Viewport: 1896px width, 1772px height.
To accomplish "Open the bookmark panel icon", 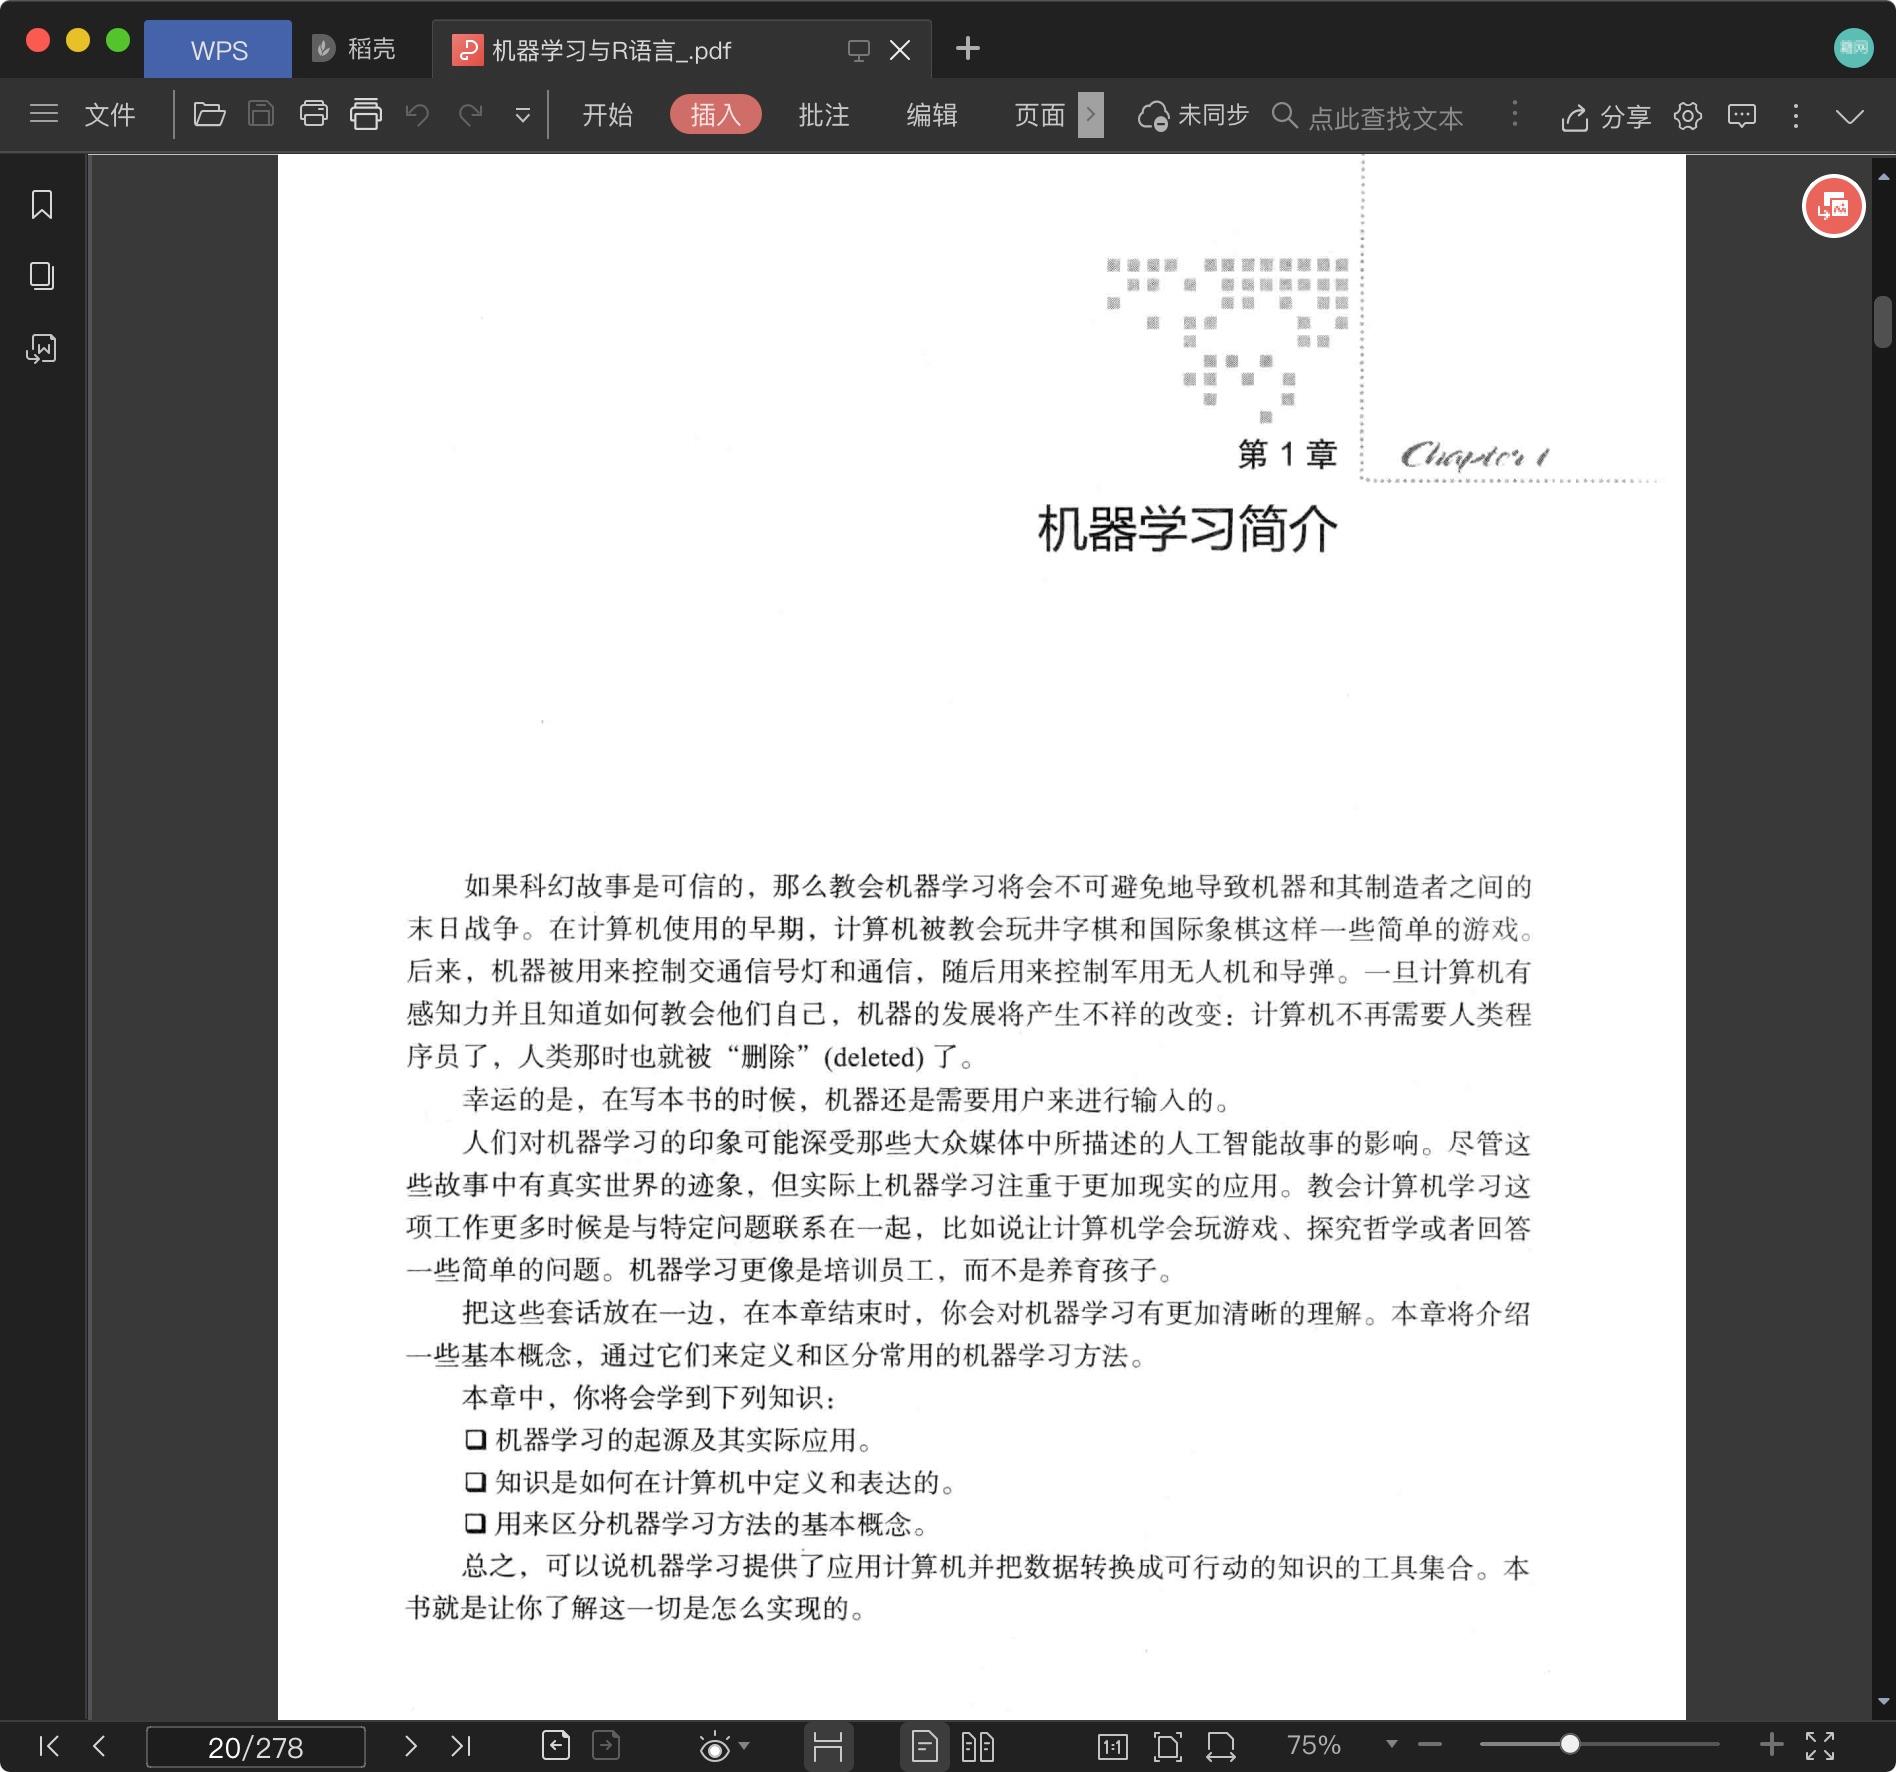I will (x=42, y=205).
